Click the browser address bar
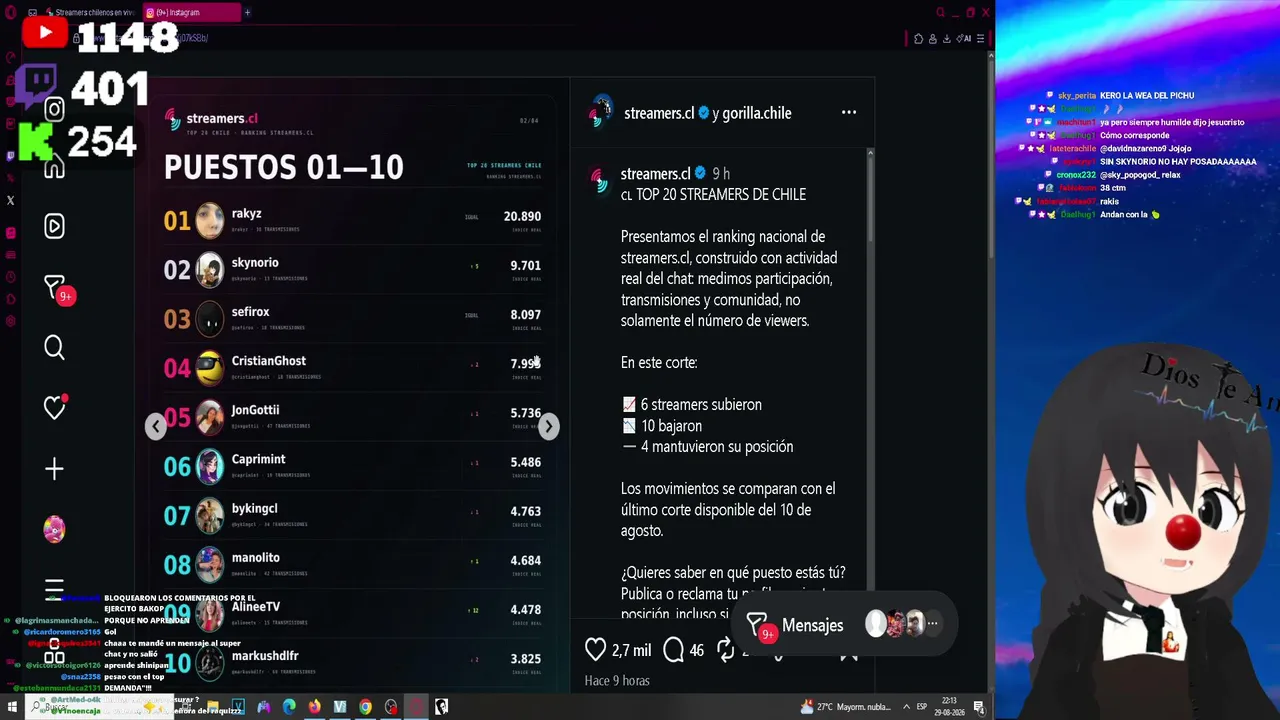 tap(480, 38)
